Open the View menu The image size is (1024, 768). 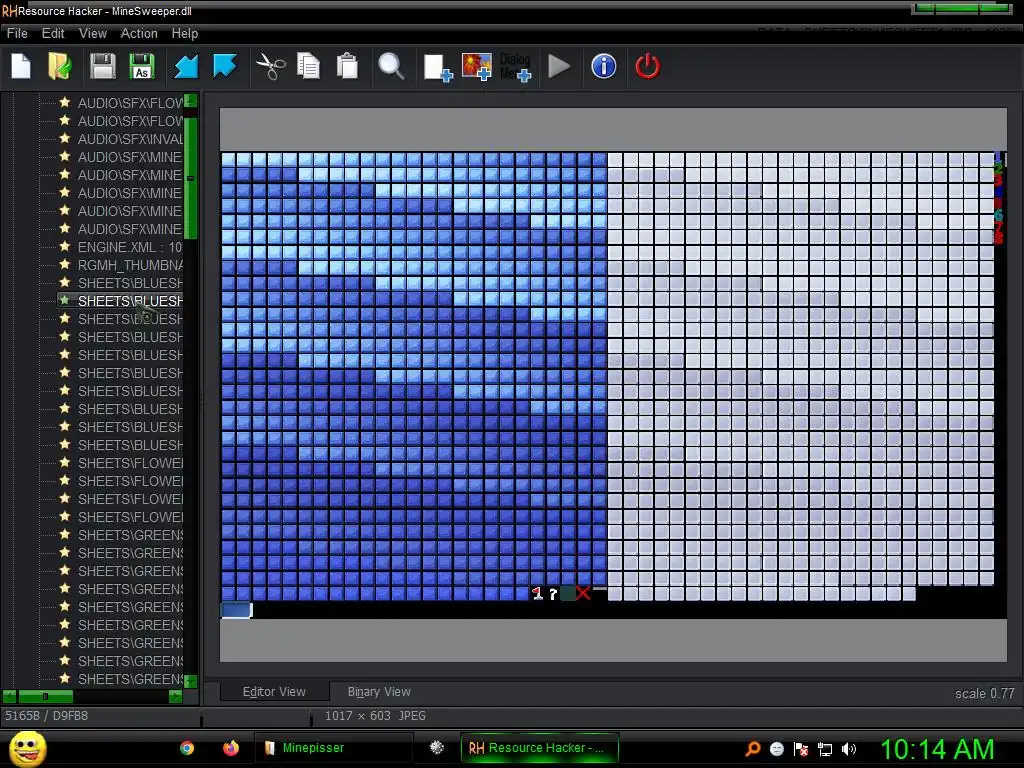pos(93,33)
